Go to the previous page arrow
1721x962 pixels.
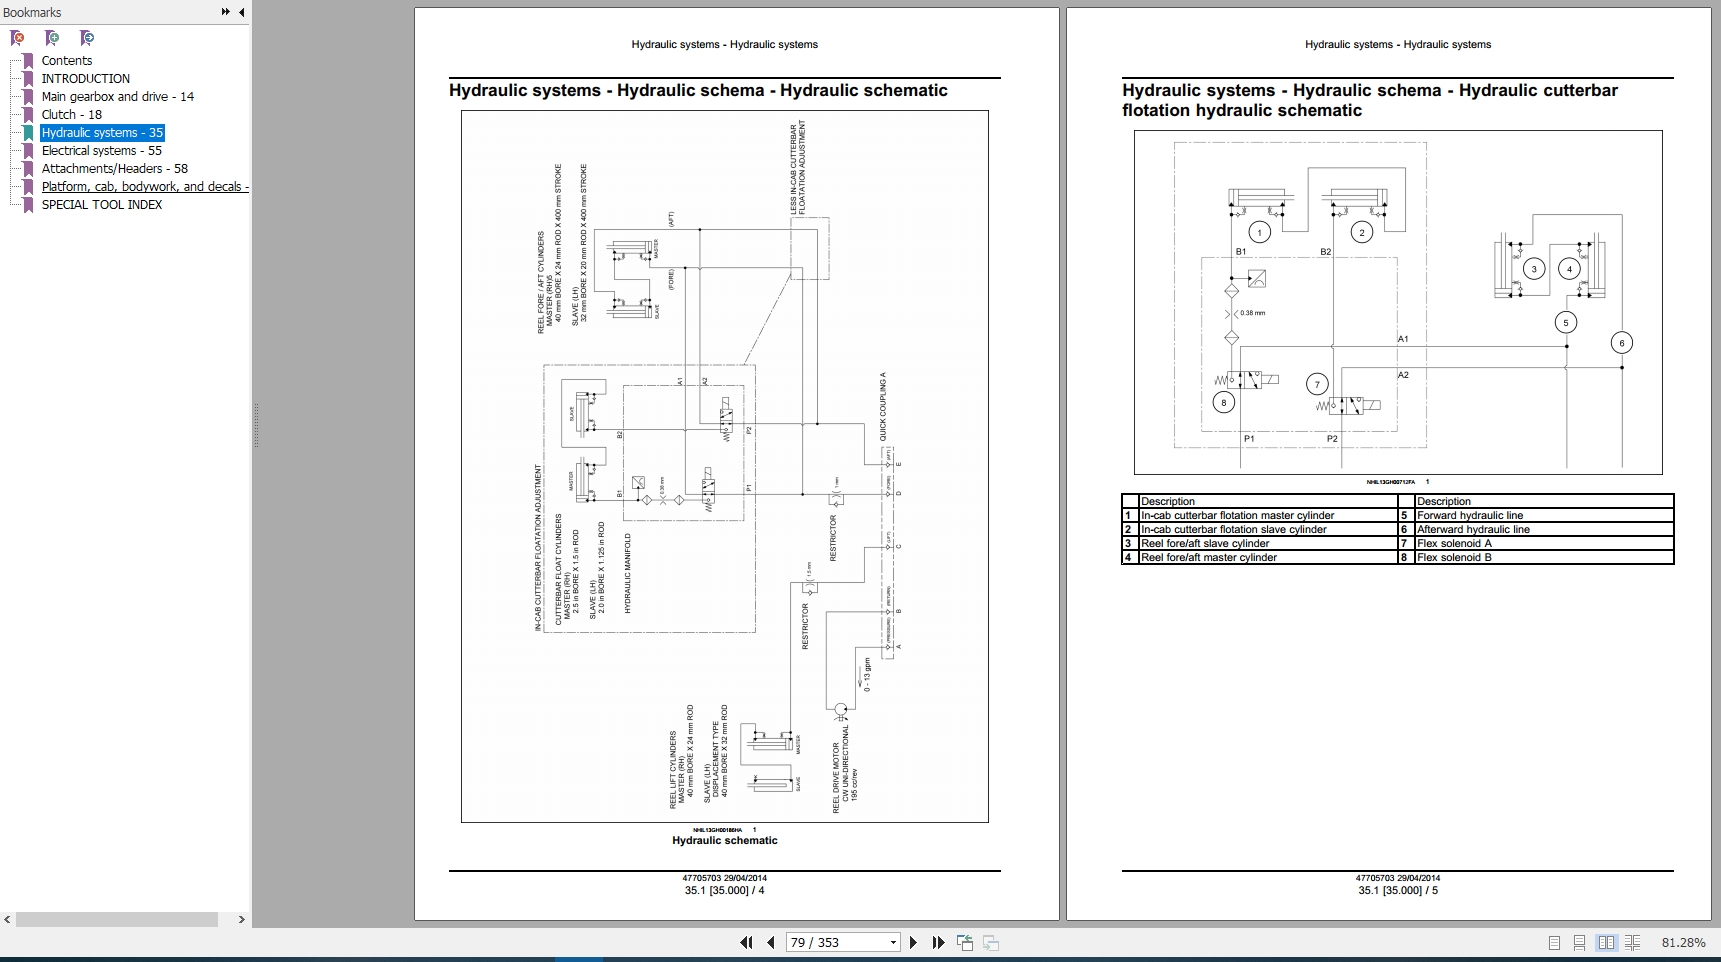pyautogui.click(x=770, y=942)
